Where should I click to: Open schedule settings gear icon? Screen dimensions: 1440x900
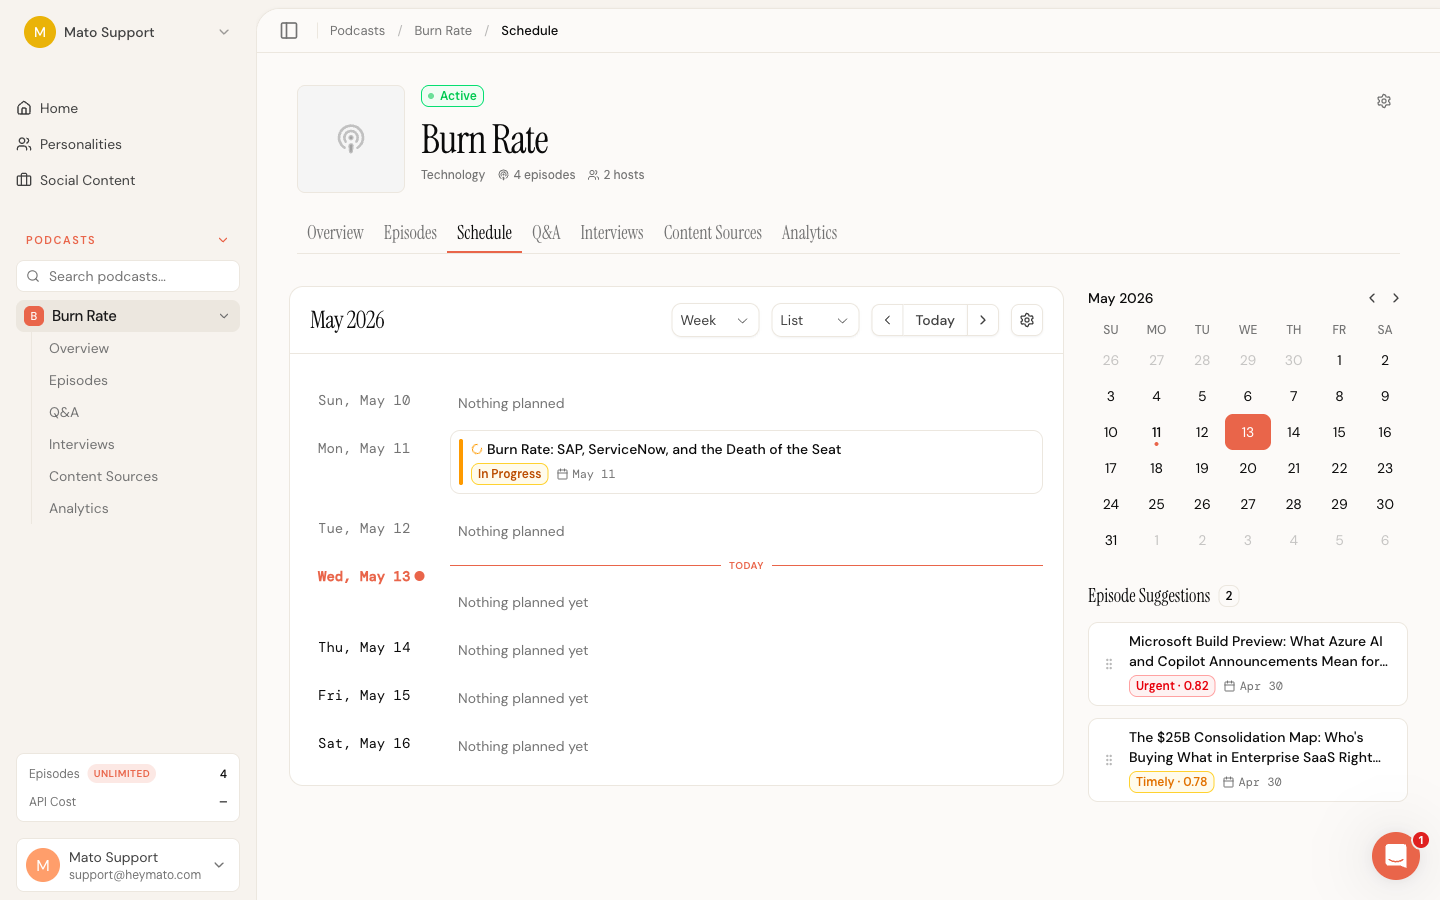1027,320
